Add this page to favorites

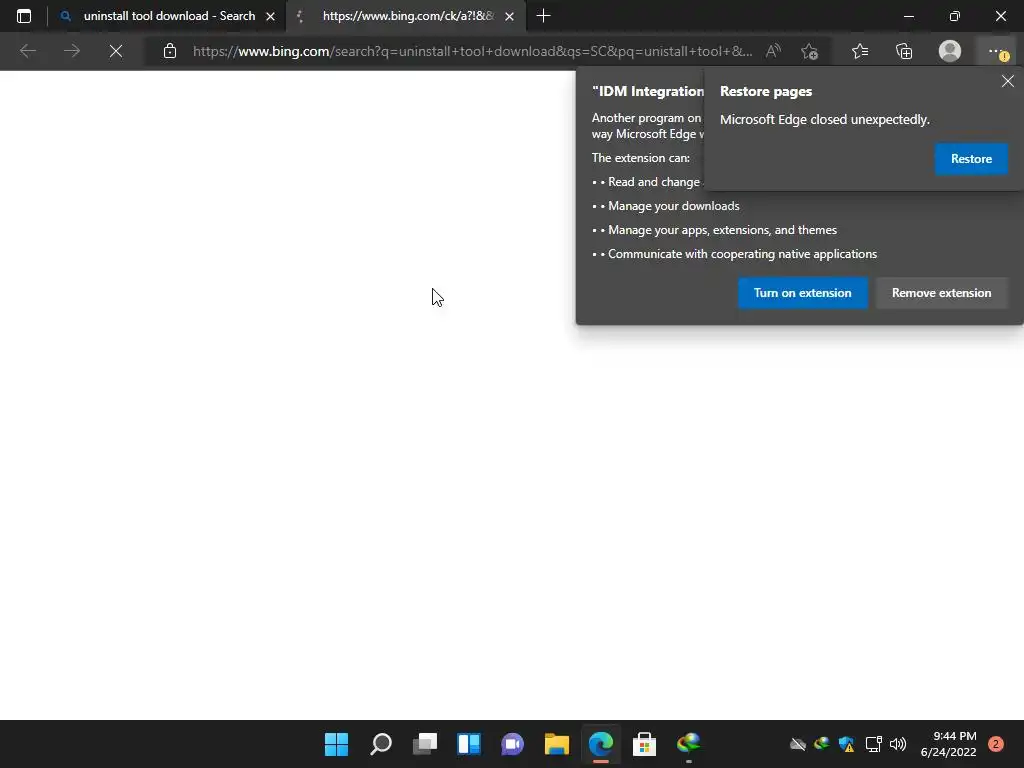(x=809, y=51)
